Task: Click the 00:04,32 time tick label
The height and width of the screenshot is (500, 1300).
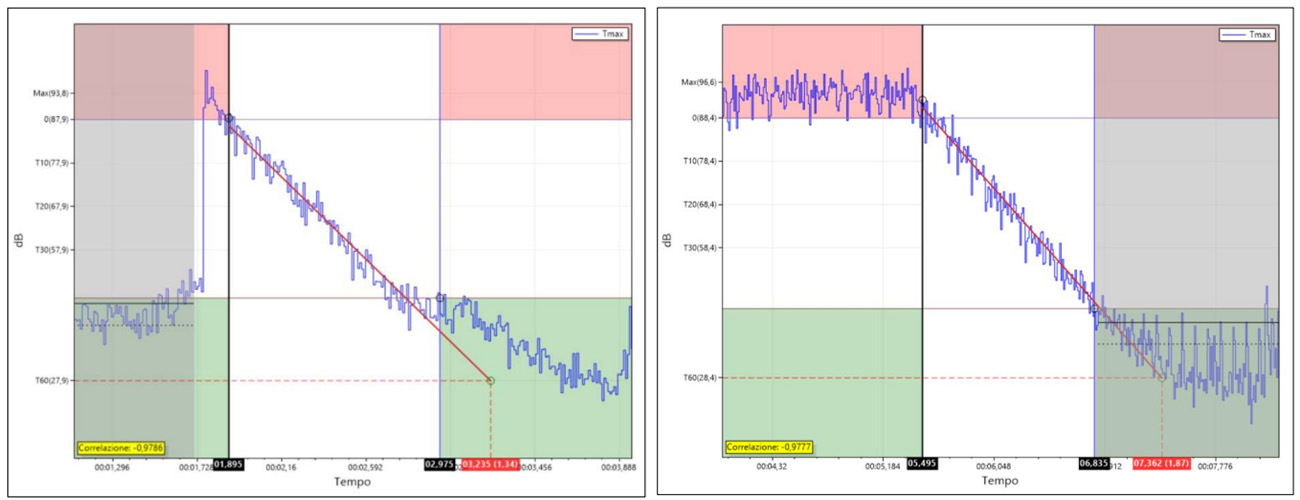Action: pyautogui.click(x=774, y=465)
